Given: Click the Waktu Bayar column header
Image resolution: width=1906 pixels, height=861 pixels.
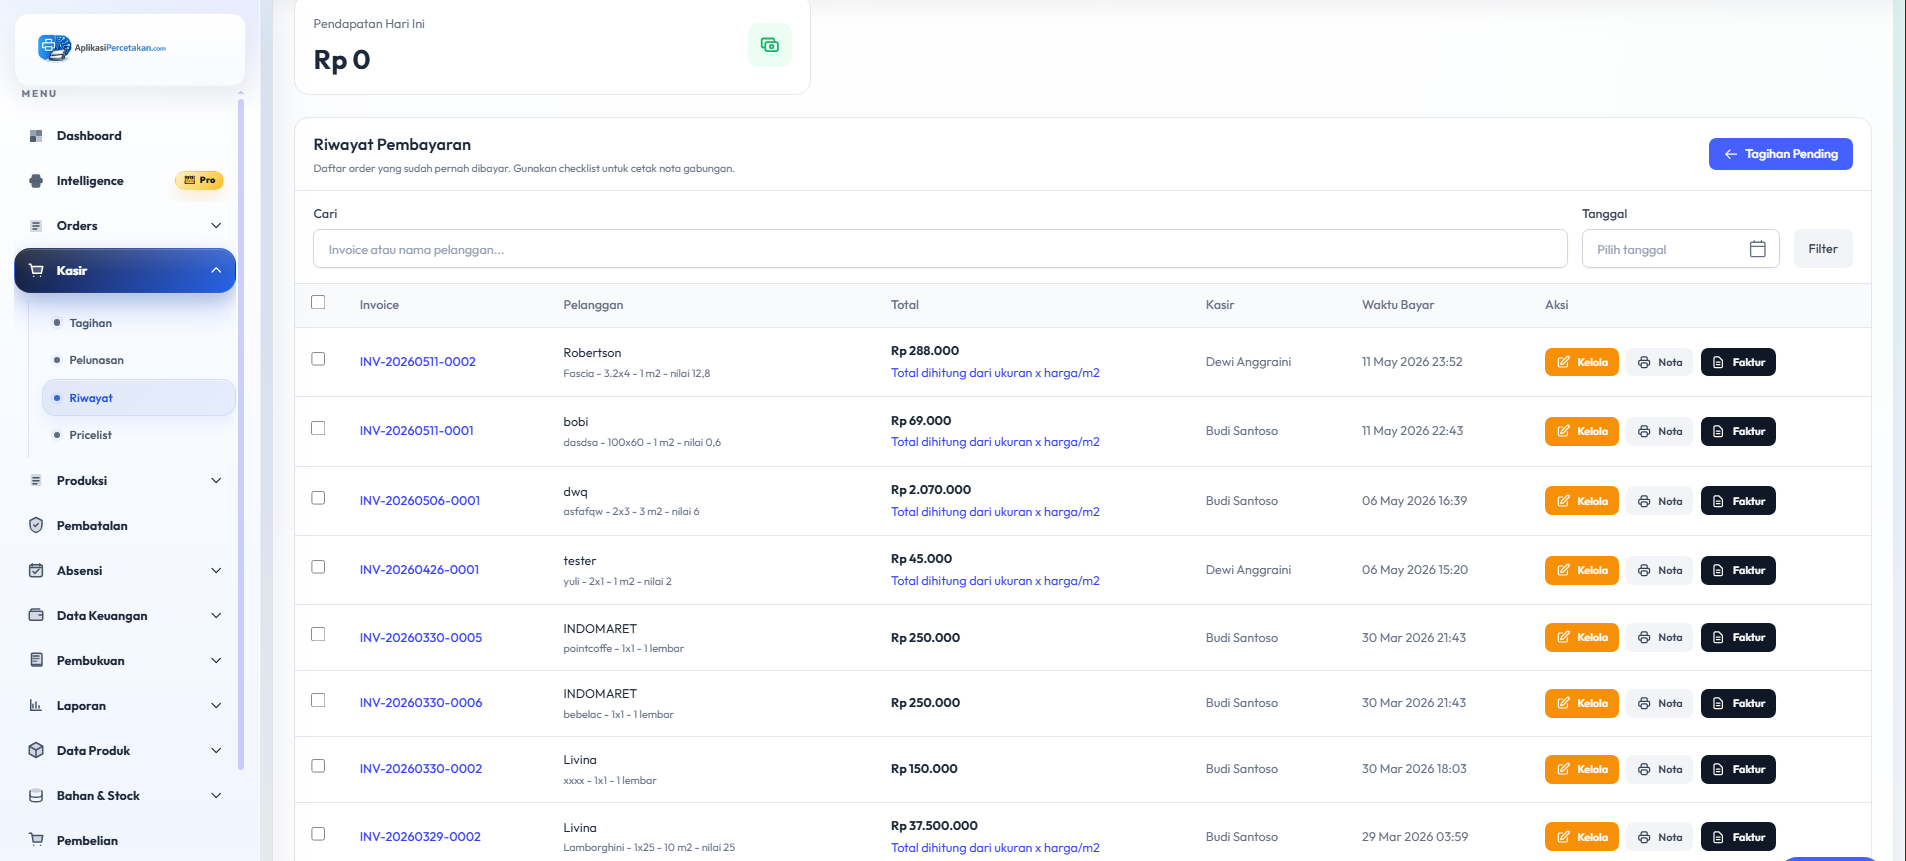Looking at the screenshot, I should (1398, 305).
